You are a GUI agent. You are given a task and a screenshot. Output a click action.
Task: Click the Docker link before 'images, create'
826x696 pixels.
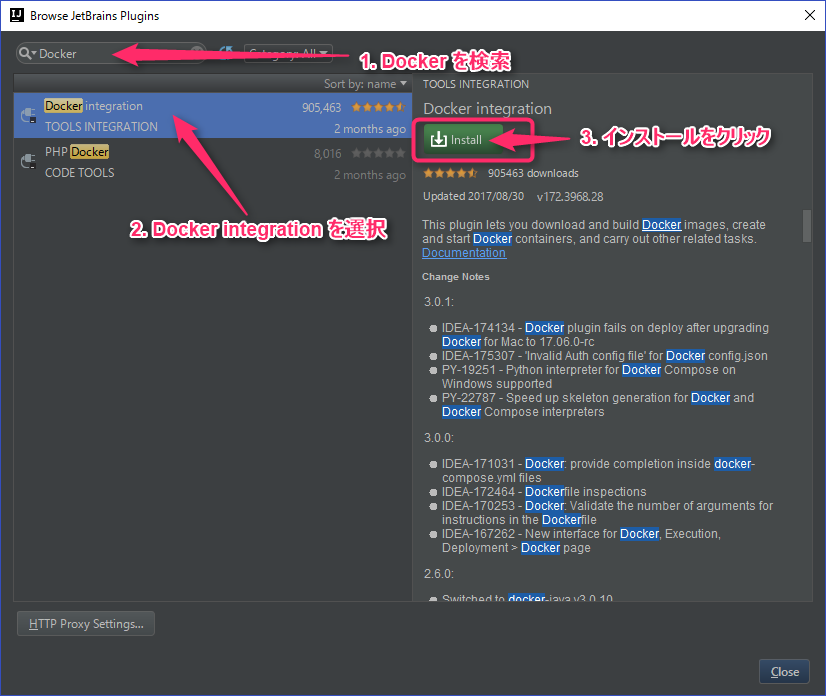[662, 225]
